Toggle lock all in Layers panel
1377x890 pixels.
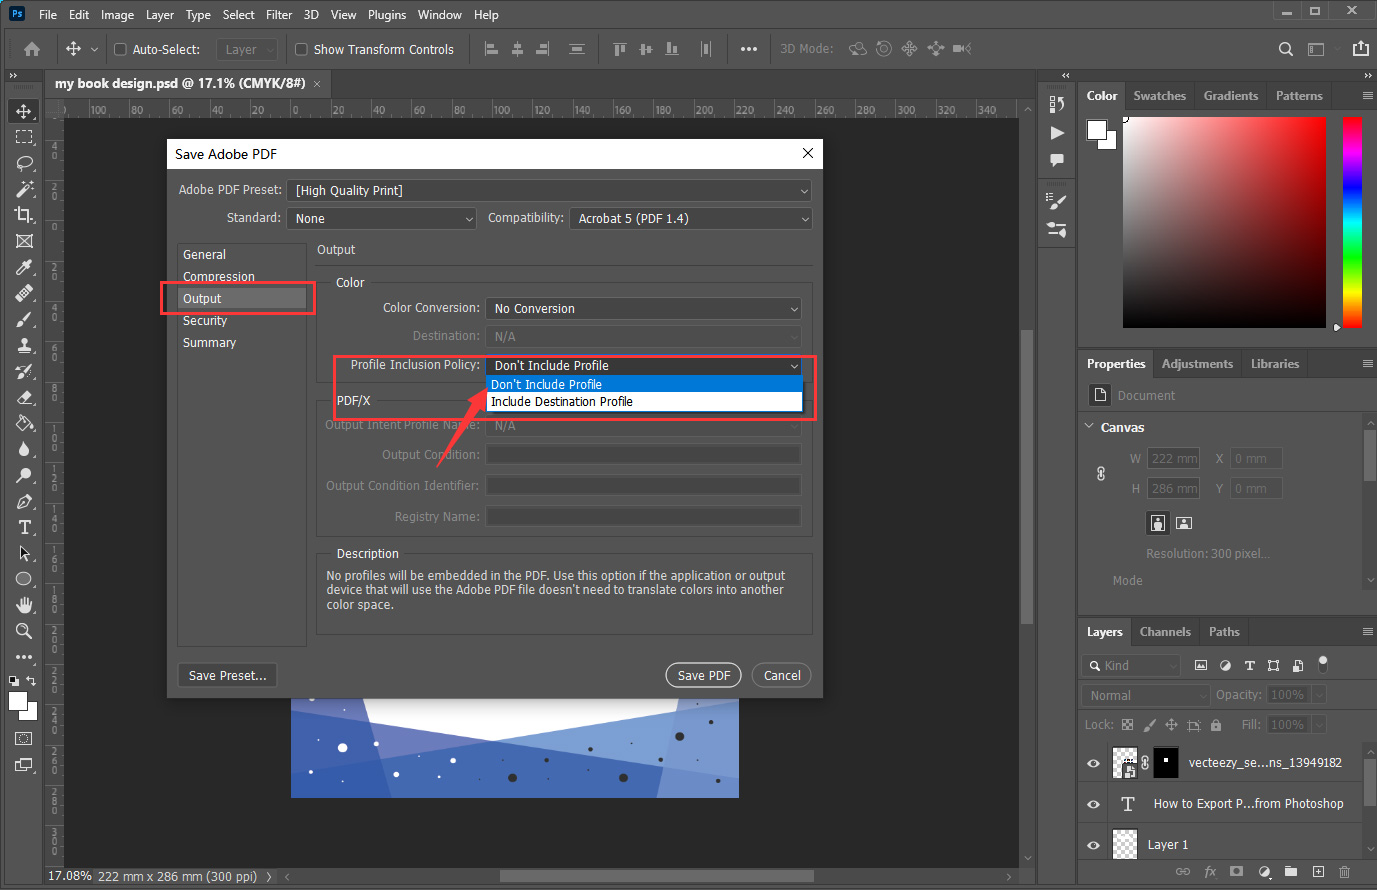1216,725
